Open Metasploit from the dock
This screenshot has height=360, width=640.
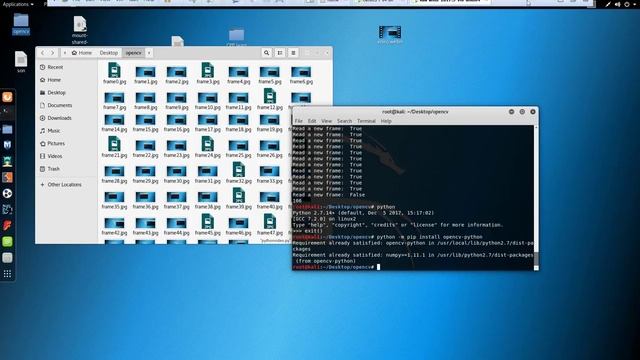coord(7,145)
